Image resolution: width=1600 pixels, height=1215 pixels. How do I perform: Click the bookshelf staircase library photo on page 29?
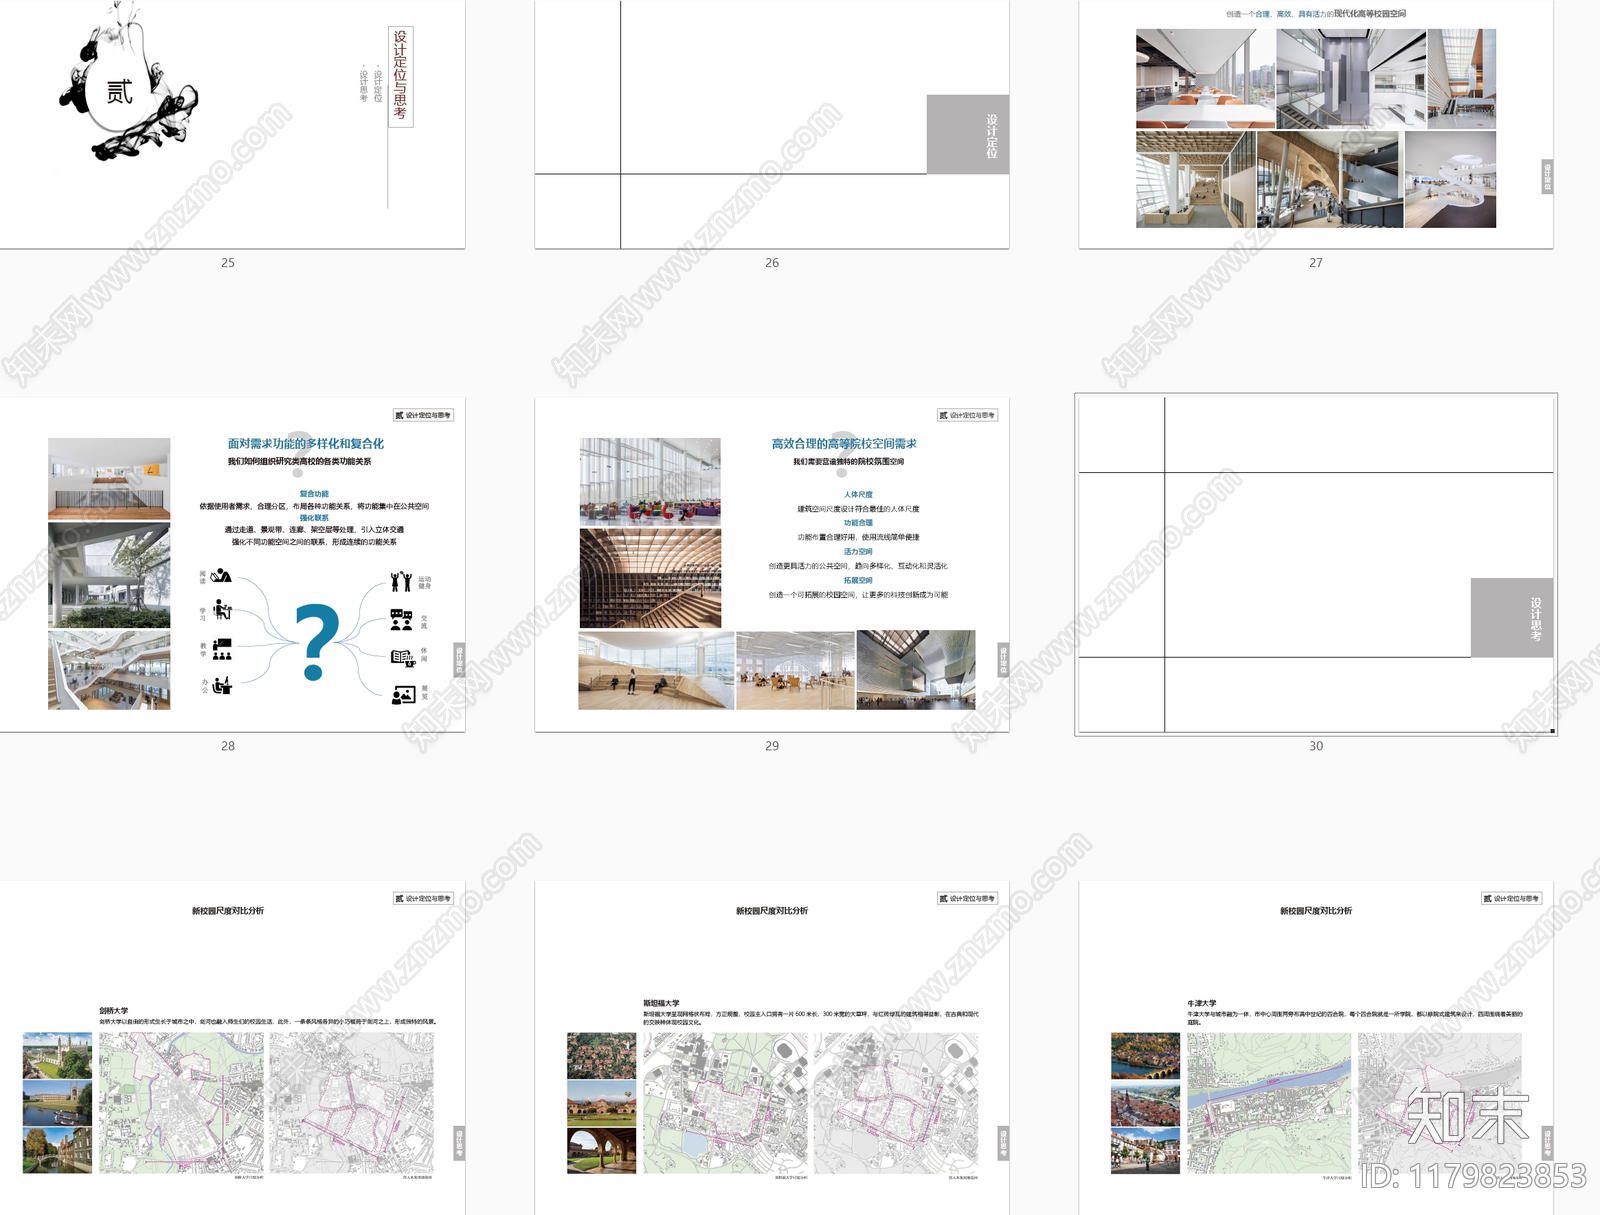[x=650, y=578]
